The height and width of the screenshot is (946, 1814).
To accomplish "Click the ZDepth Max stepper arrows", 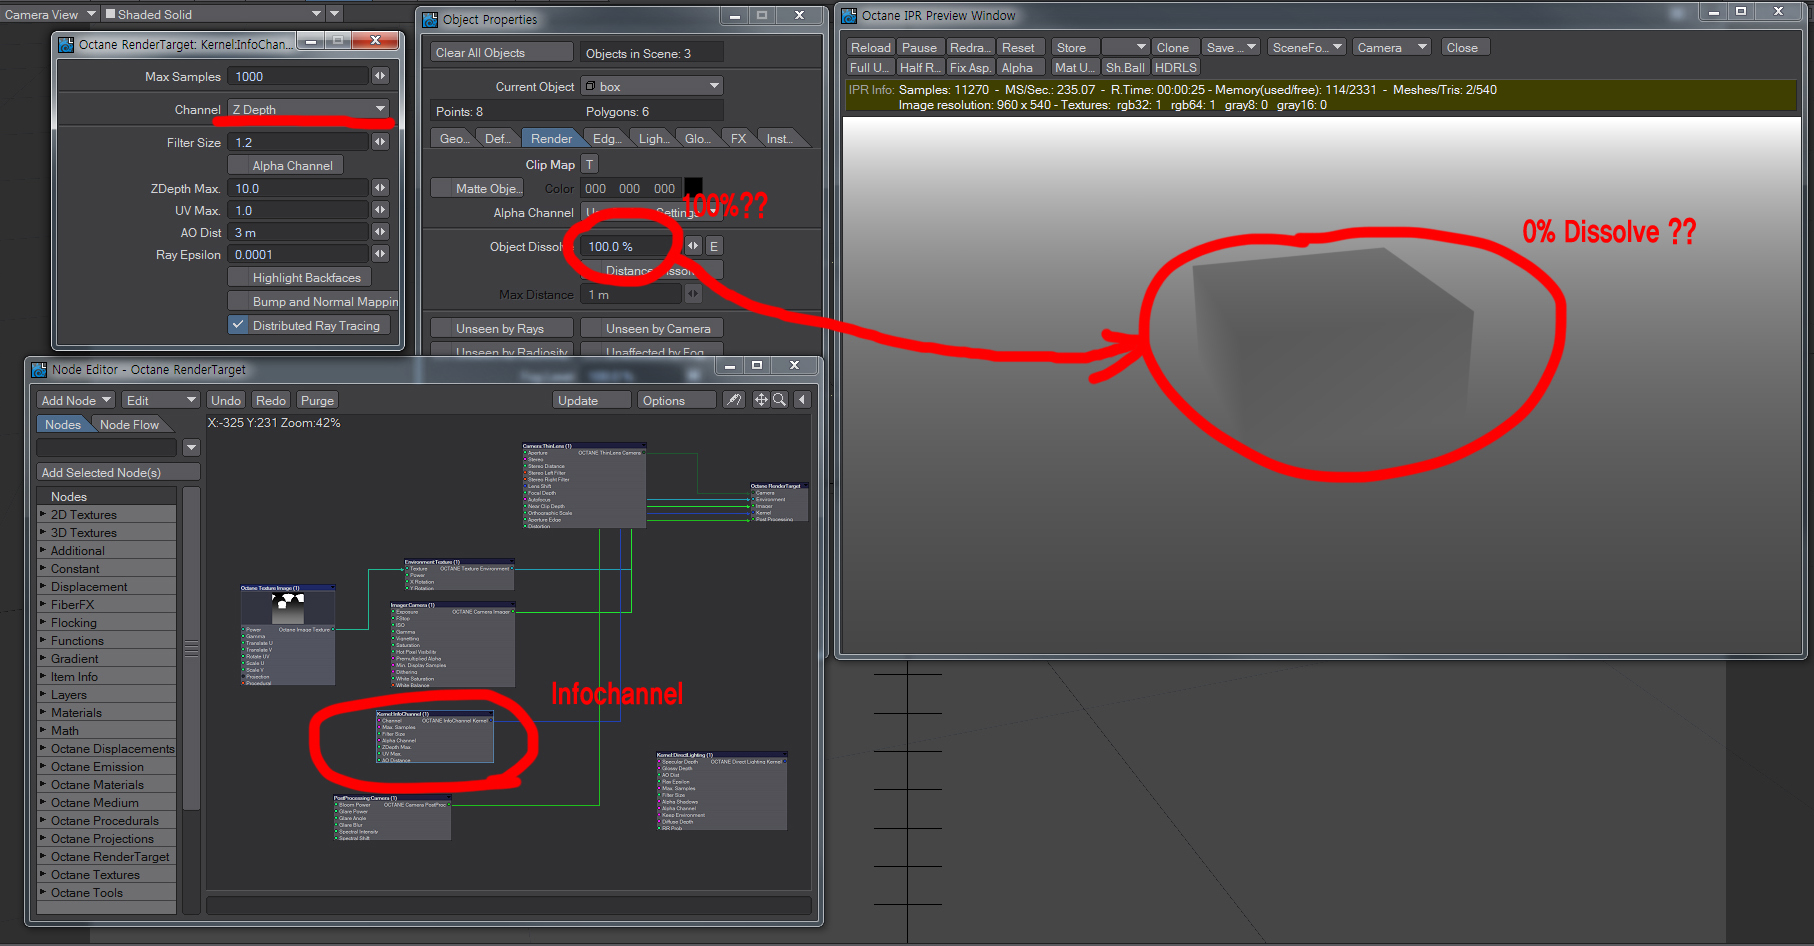I will [380, 188].
